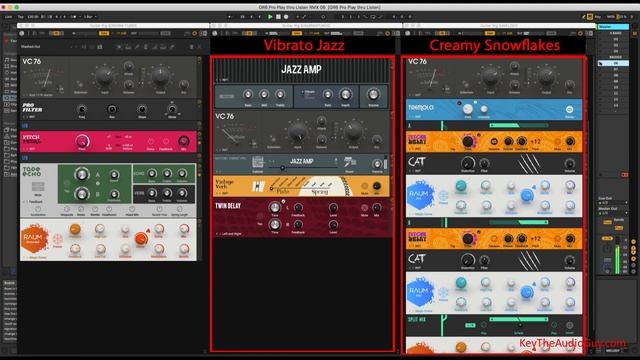This screenshot has height=360, width=640.
Task: Adjust VC 76 Input knob in Washed Out rack
Action: [x=104, y=76]
